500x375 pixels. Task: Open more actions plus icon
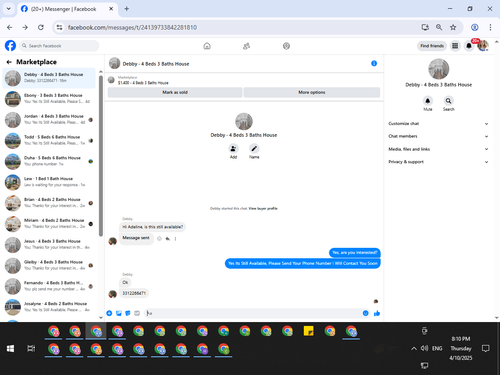click(109, 313)
